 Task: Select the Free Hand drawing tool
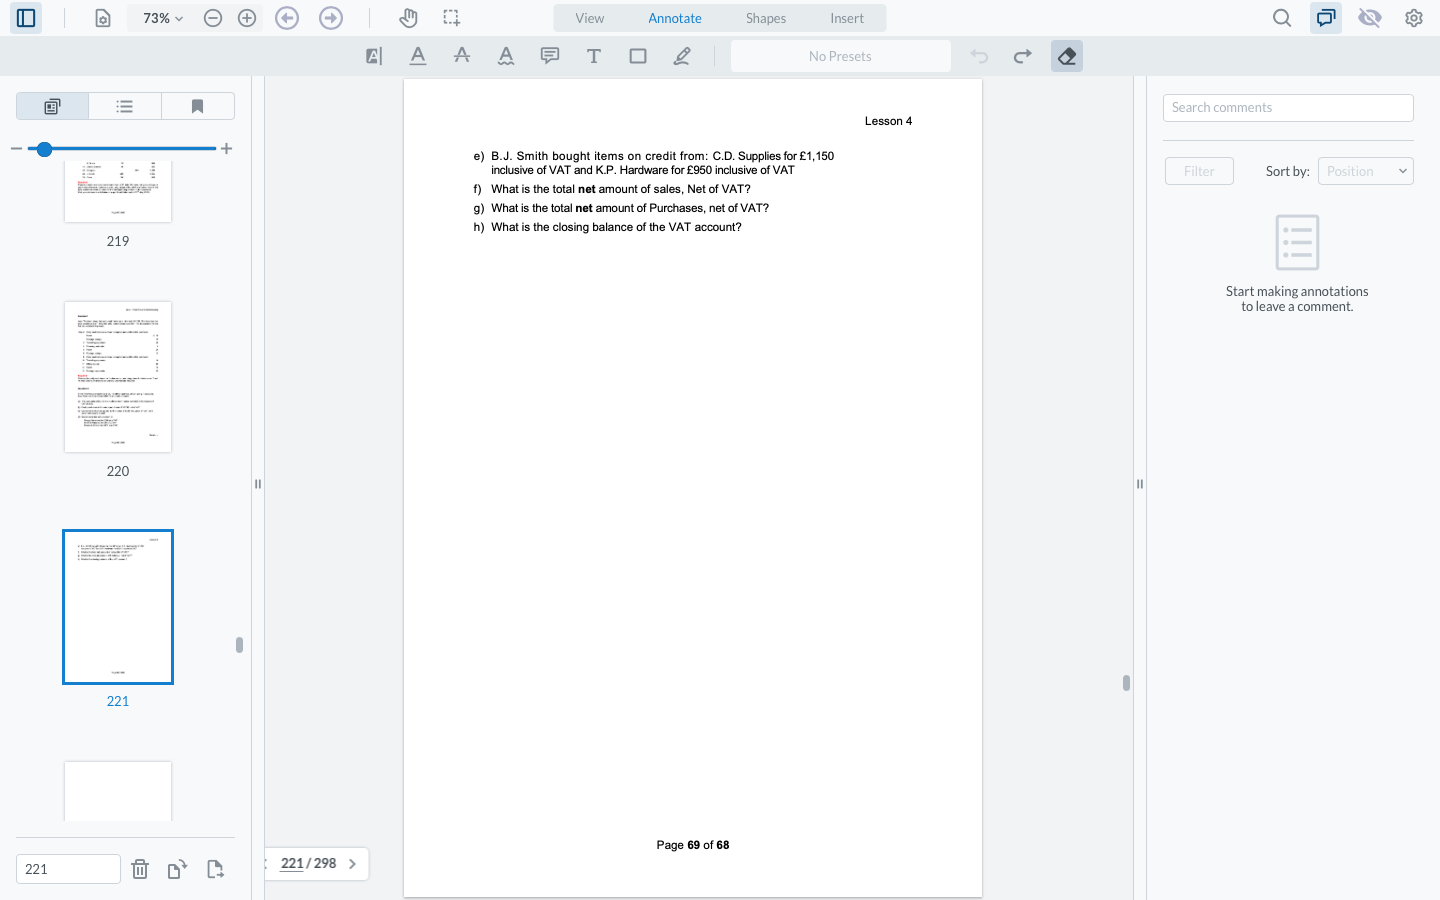tap(682, 56)
